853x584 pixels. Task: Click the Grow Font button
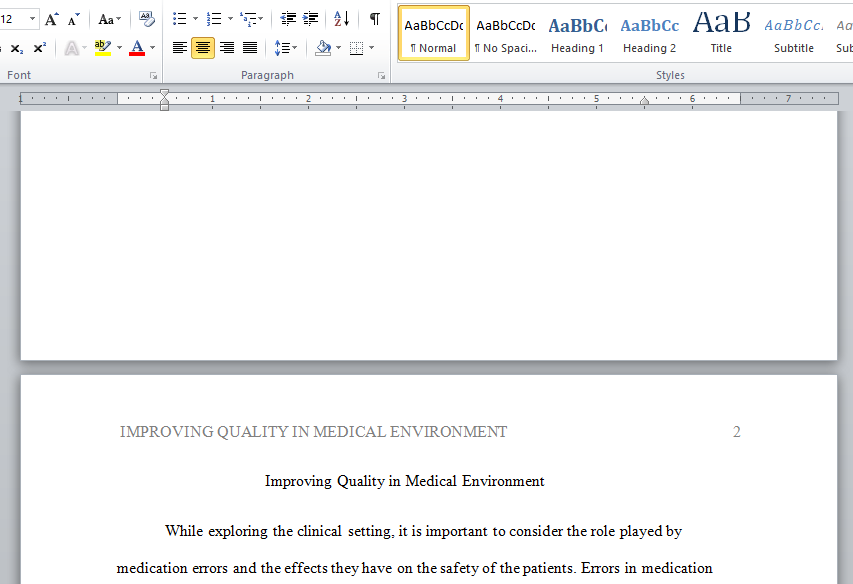click(52, 20)
